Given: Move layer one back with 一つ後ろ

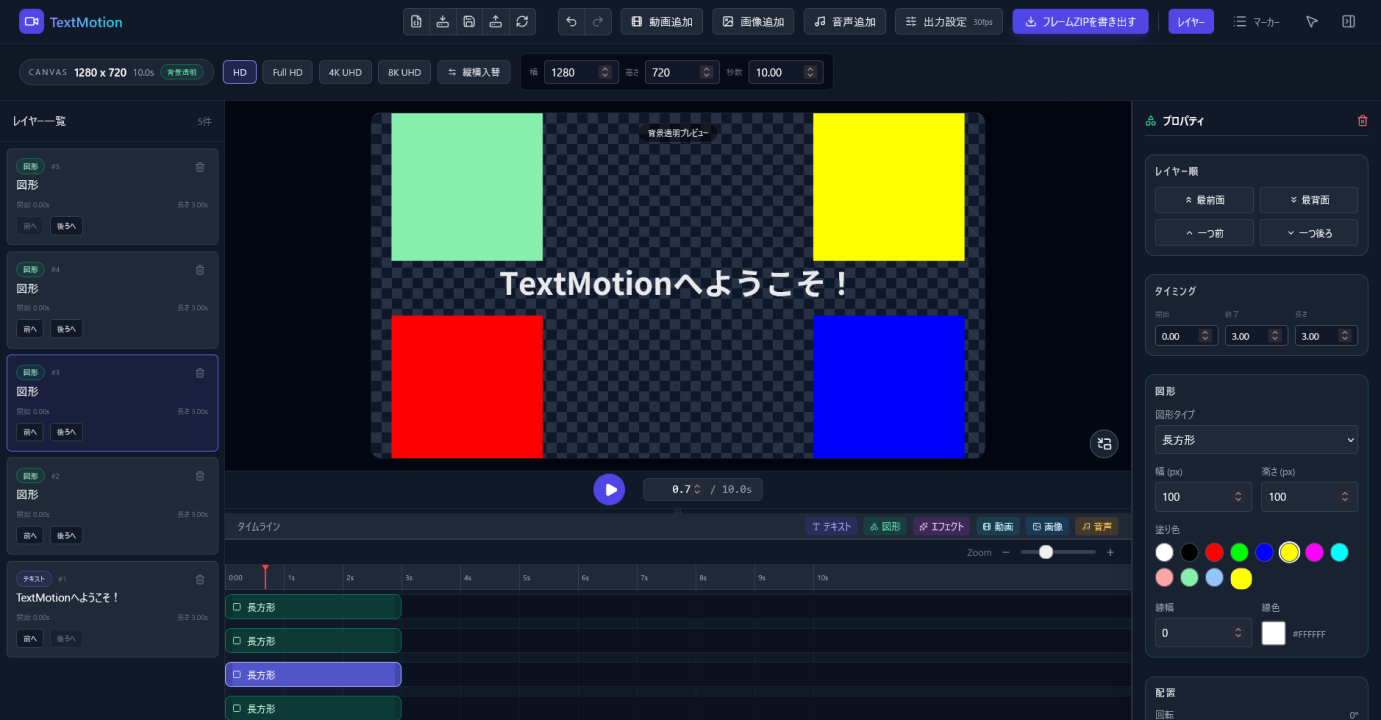Looking at the screenshot, I should pos(1309,233).
